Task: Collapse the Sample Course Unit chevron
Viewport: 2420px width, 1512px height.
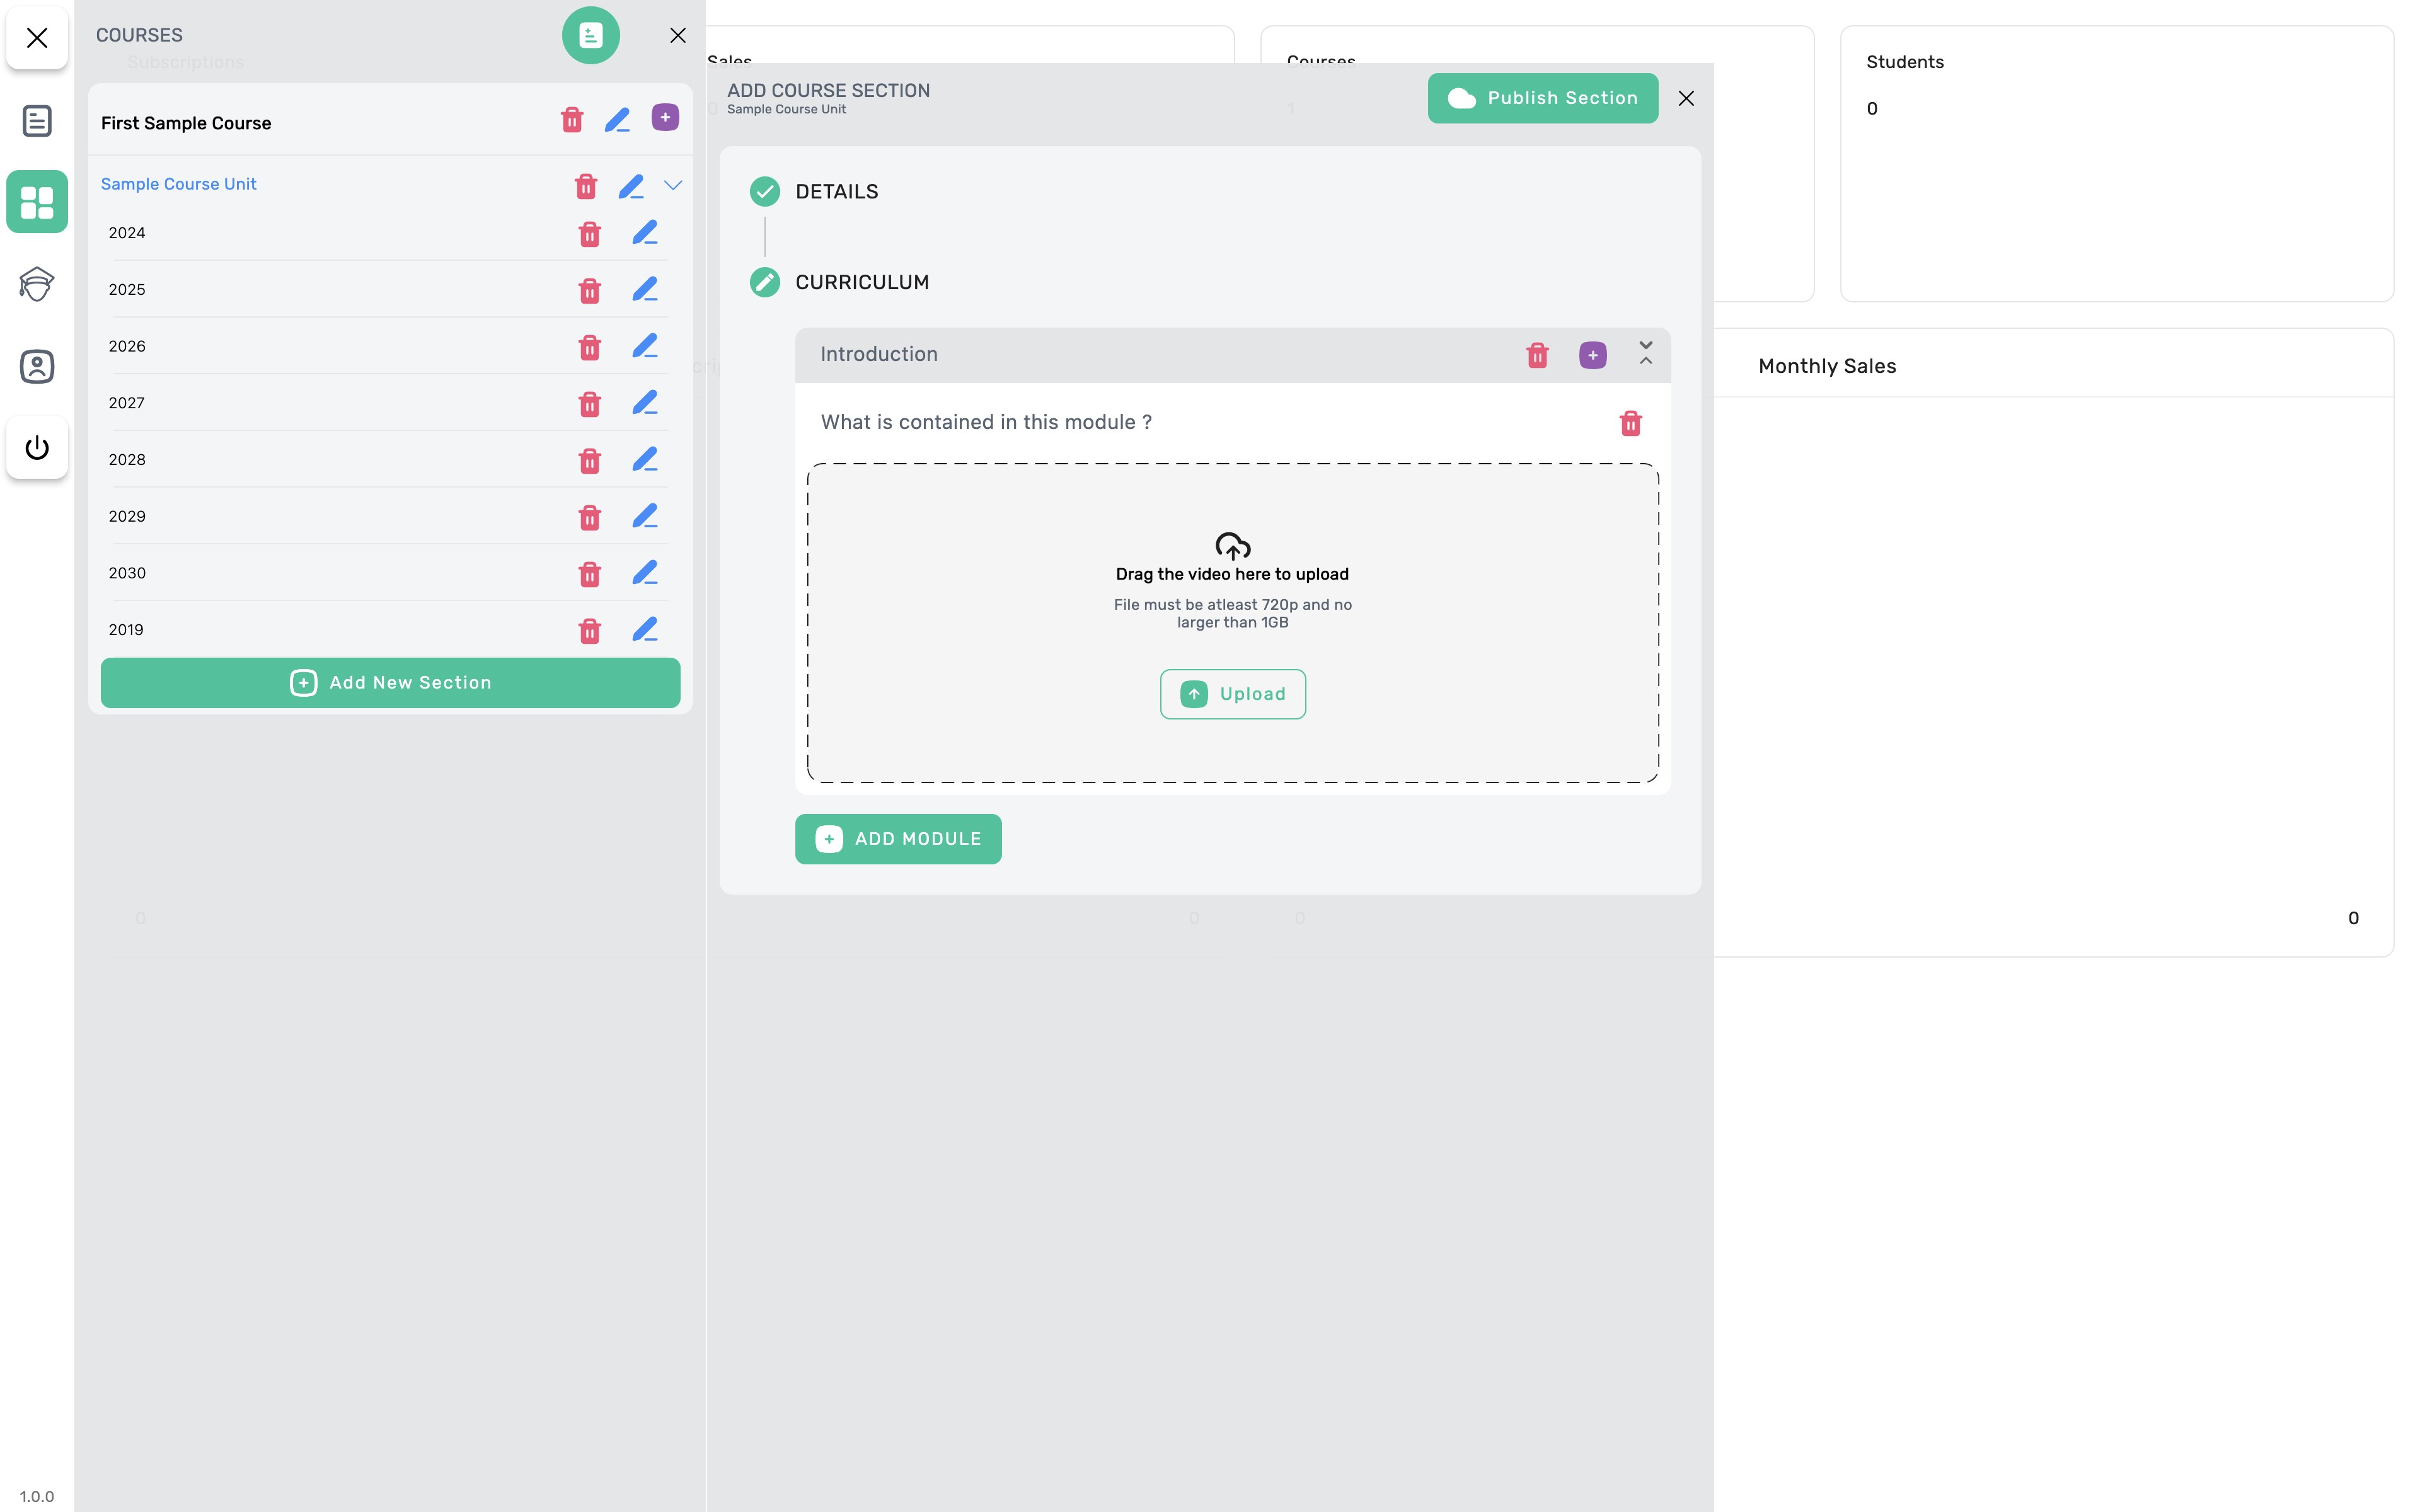Action: point(673,185)
